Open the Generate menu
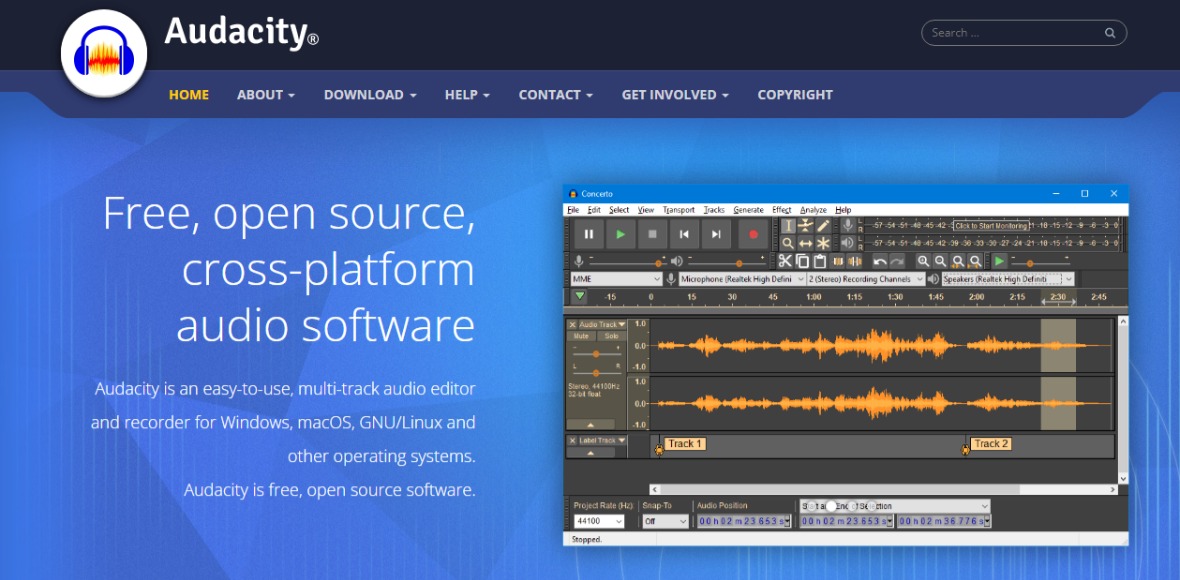 tap(748, 210)
